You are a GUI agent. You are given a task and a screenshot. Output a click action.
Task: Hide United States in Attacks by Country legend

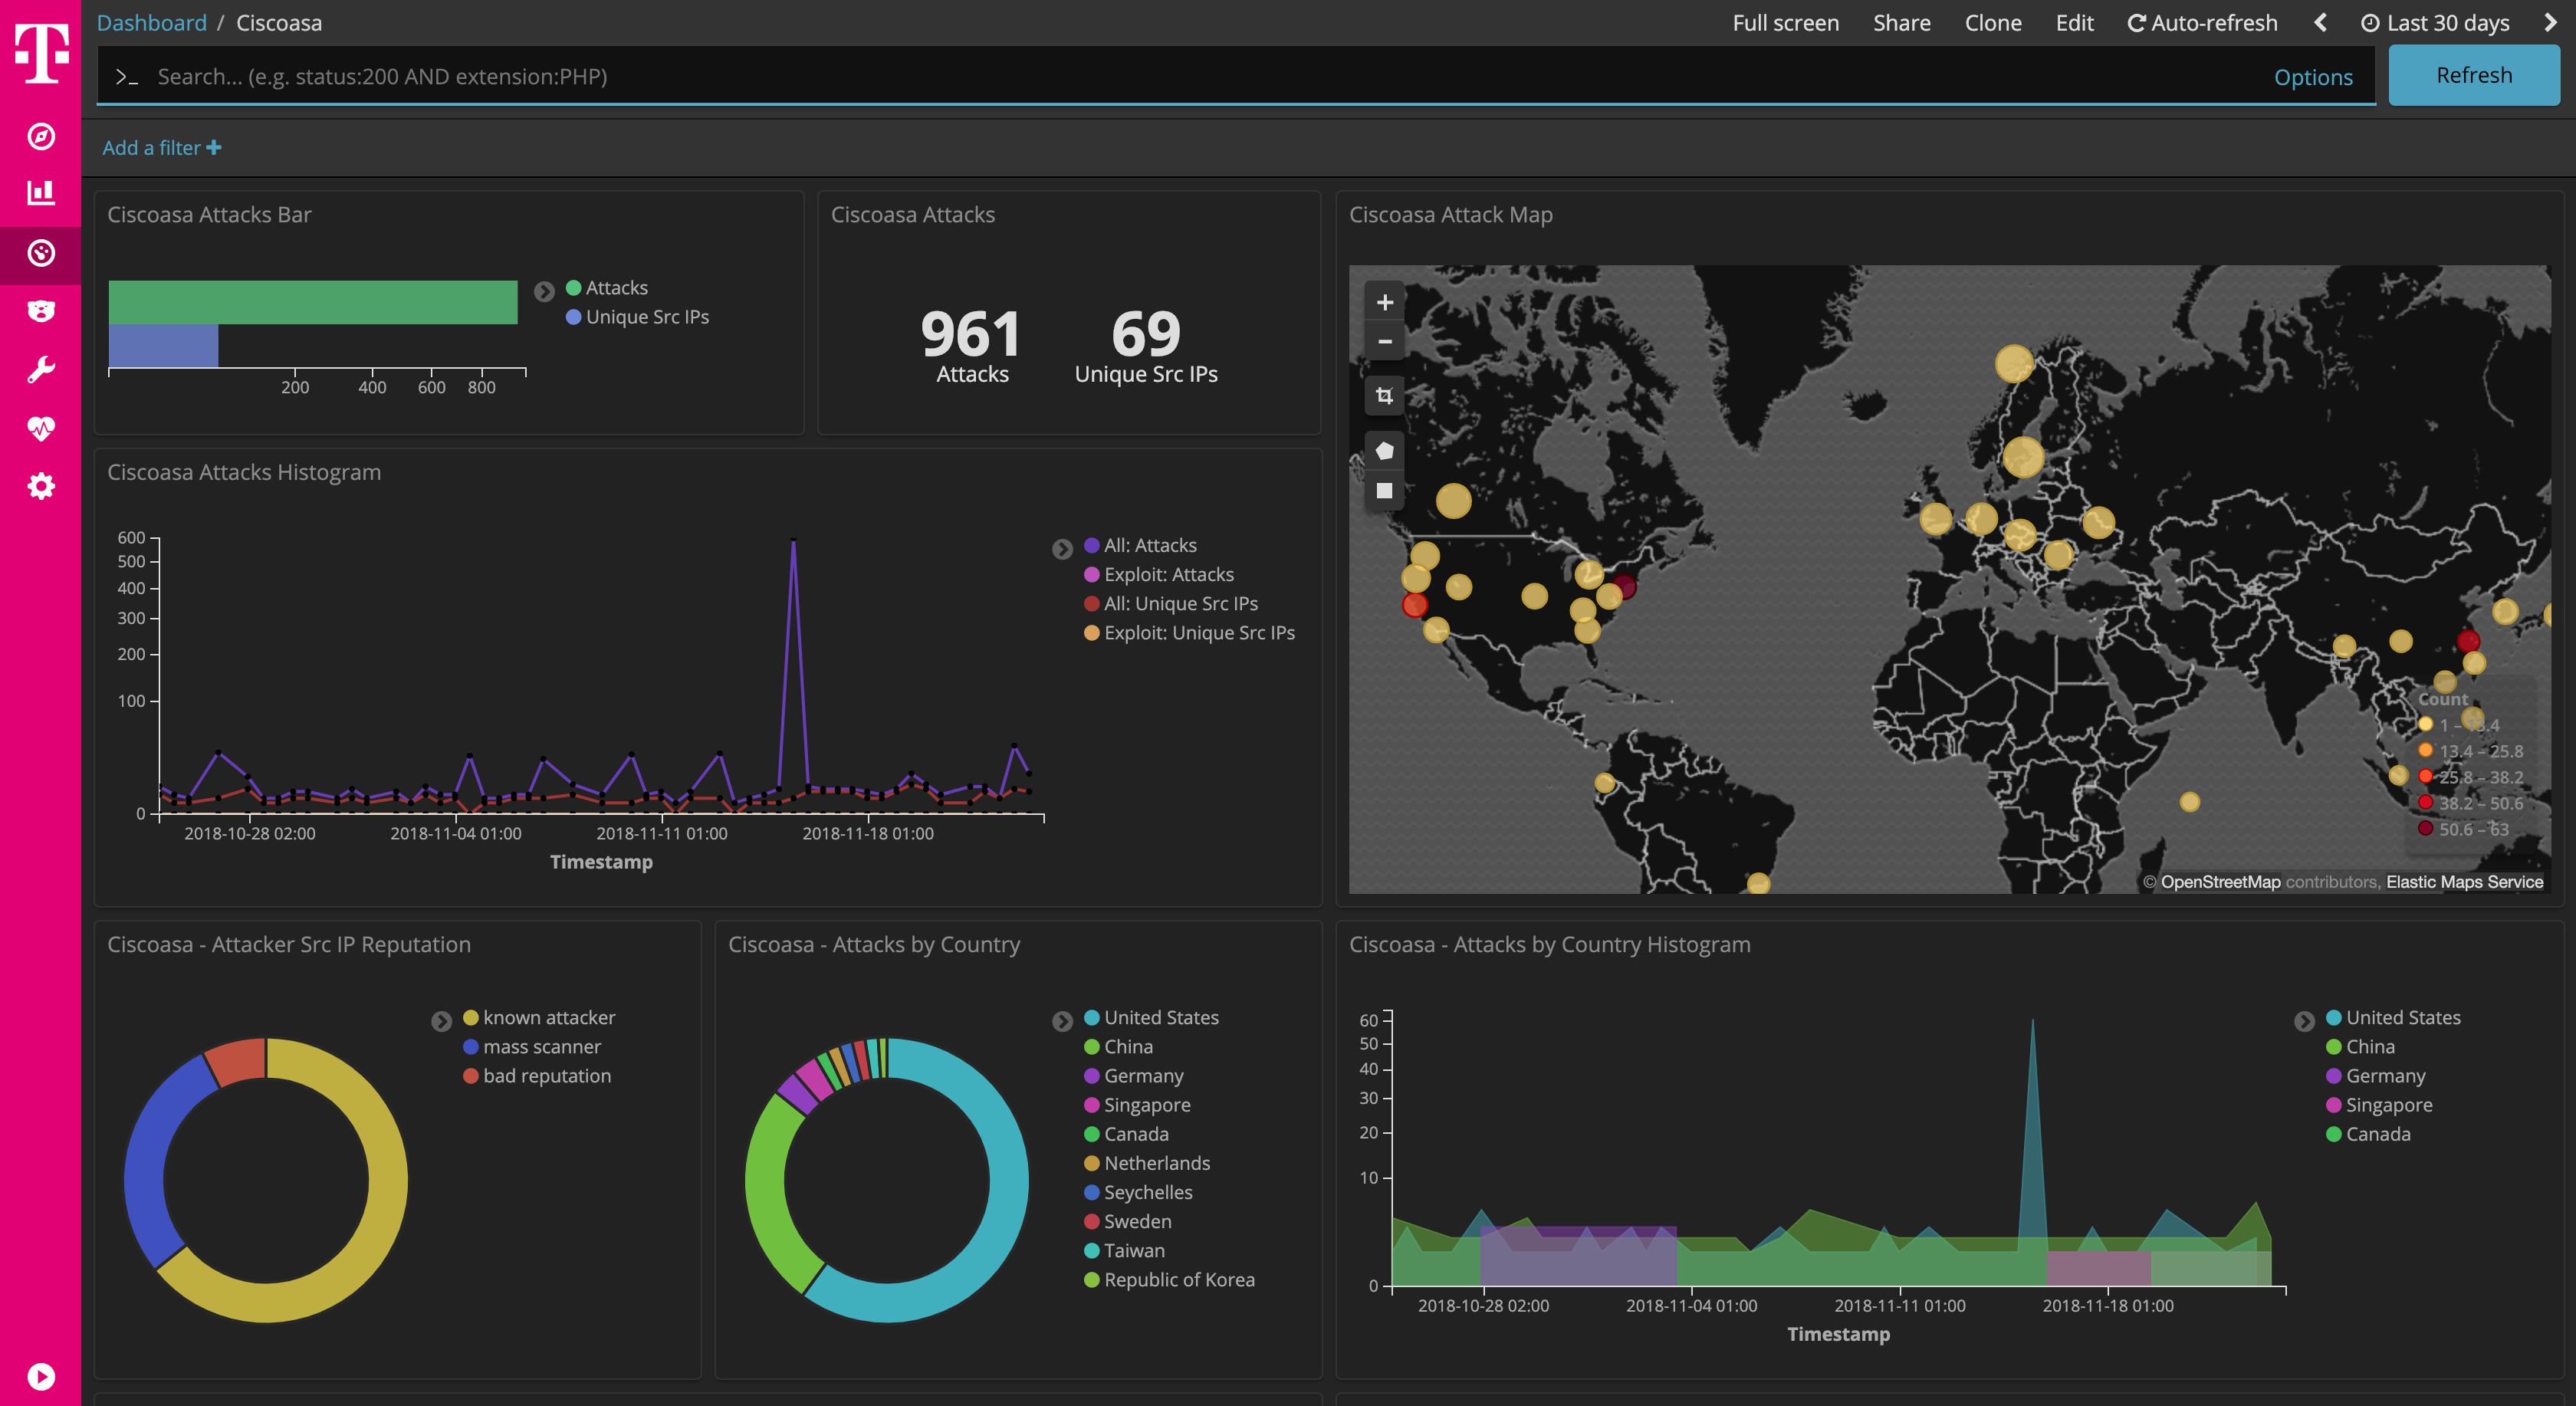(x=1161, y=1017)
